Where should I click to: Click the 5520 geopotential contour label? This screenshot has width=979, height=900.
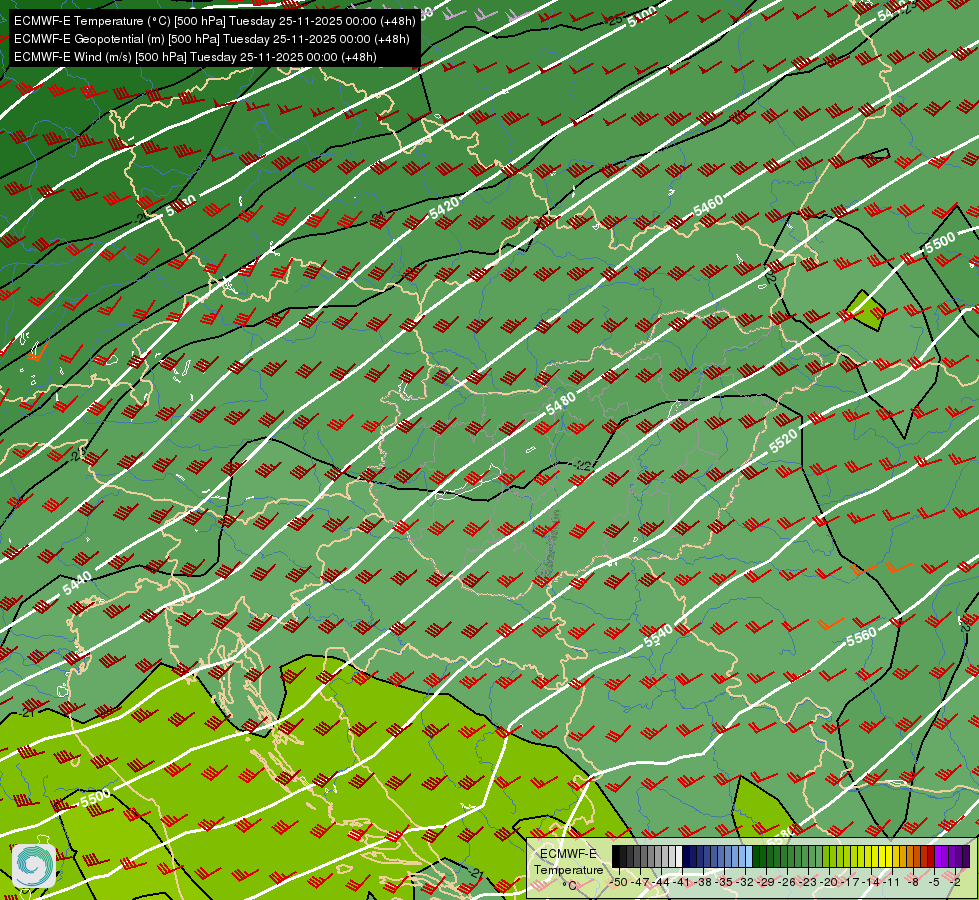(783, 440)
